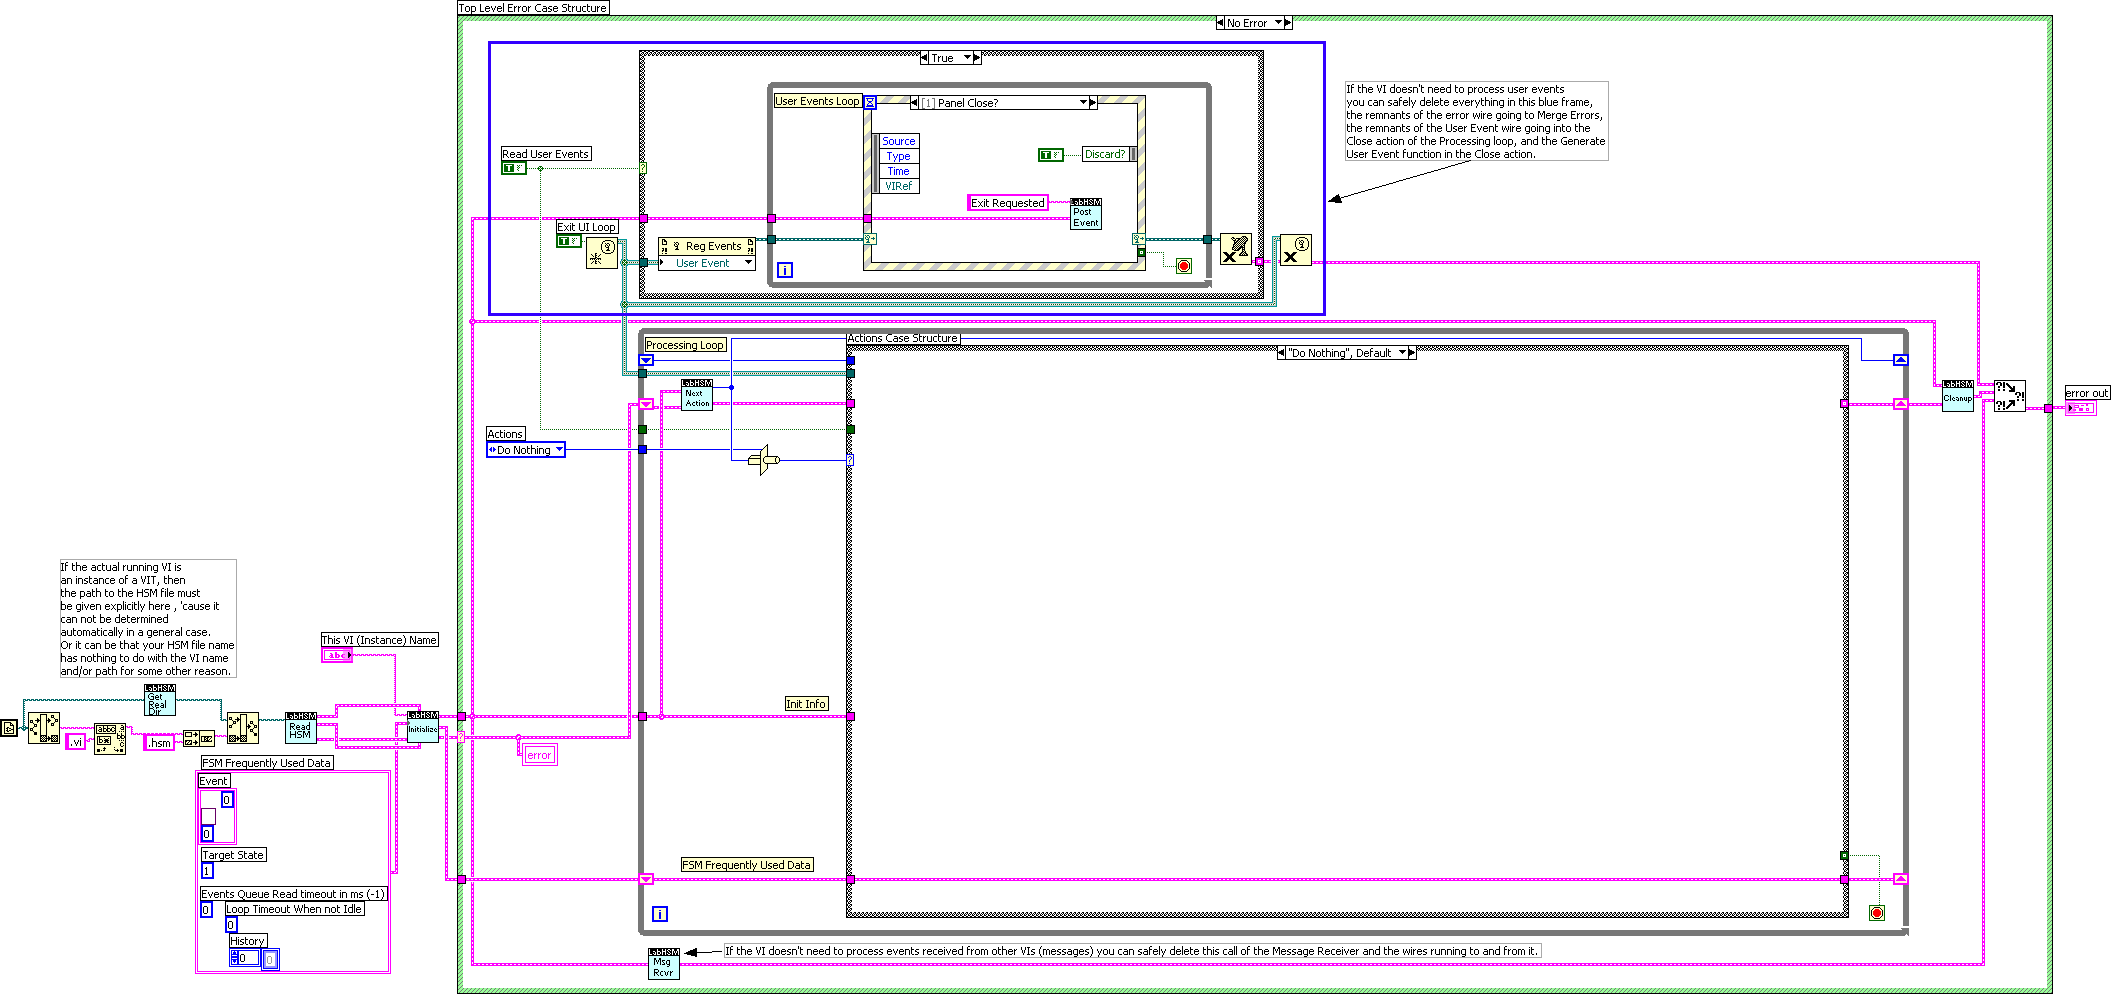Image resolution: width=2111 pixels, height=994 pixels.
Task: Toggle the boolean wired to Discard?
Action: (1050, 155)
